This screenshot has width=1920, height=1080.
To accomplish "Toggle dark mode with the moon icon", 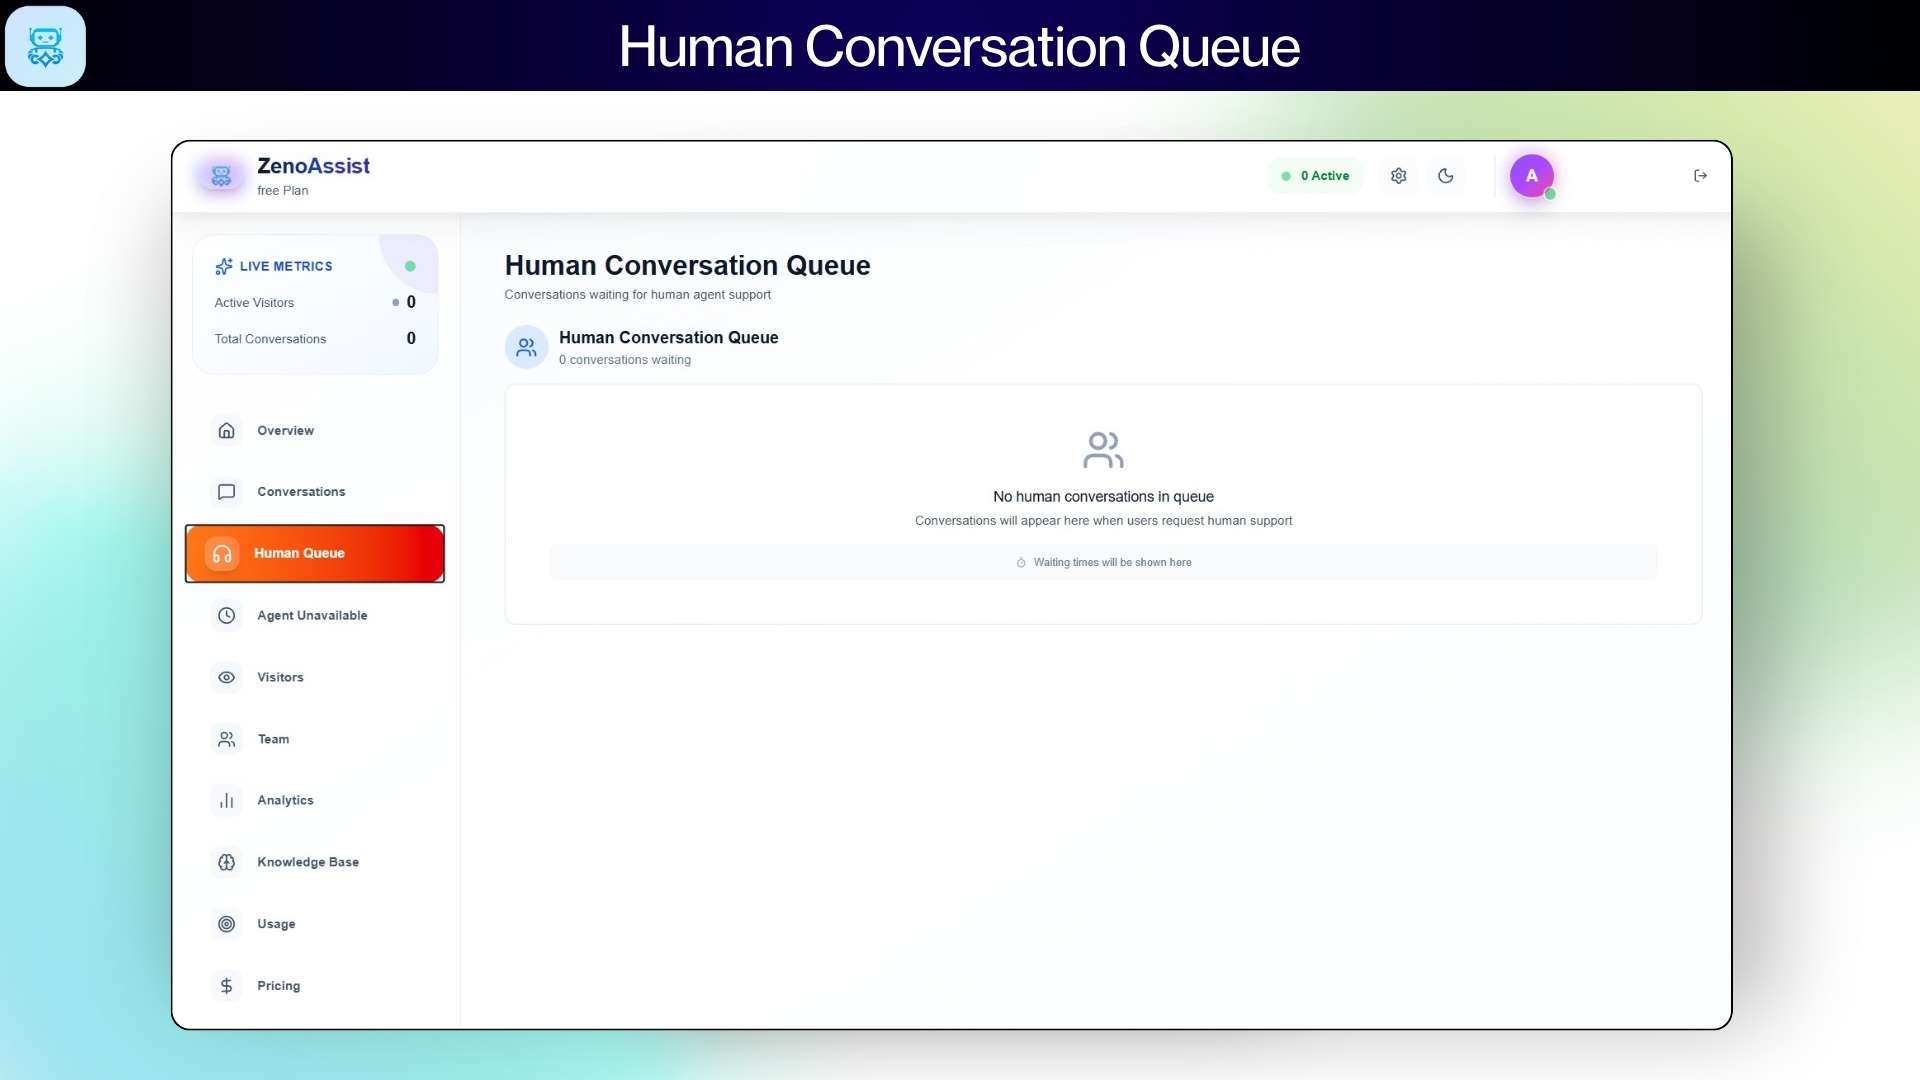I will click(x=1446, y=175).
